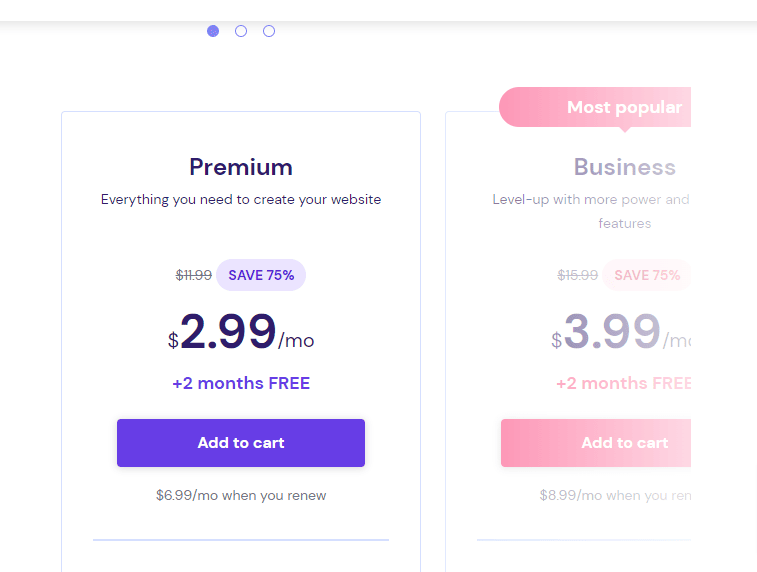
Task: Click the $6.99/mo renewal note
Action: click(x=241, y=495)
